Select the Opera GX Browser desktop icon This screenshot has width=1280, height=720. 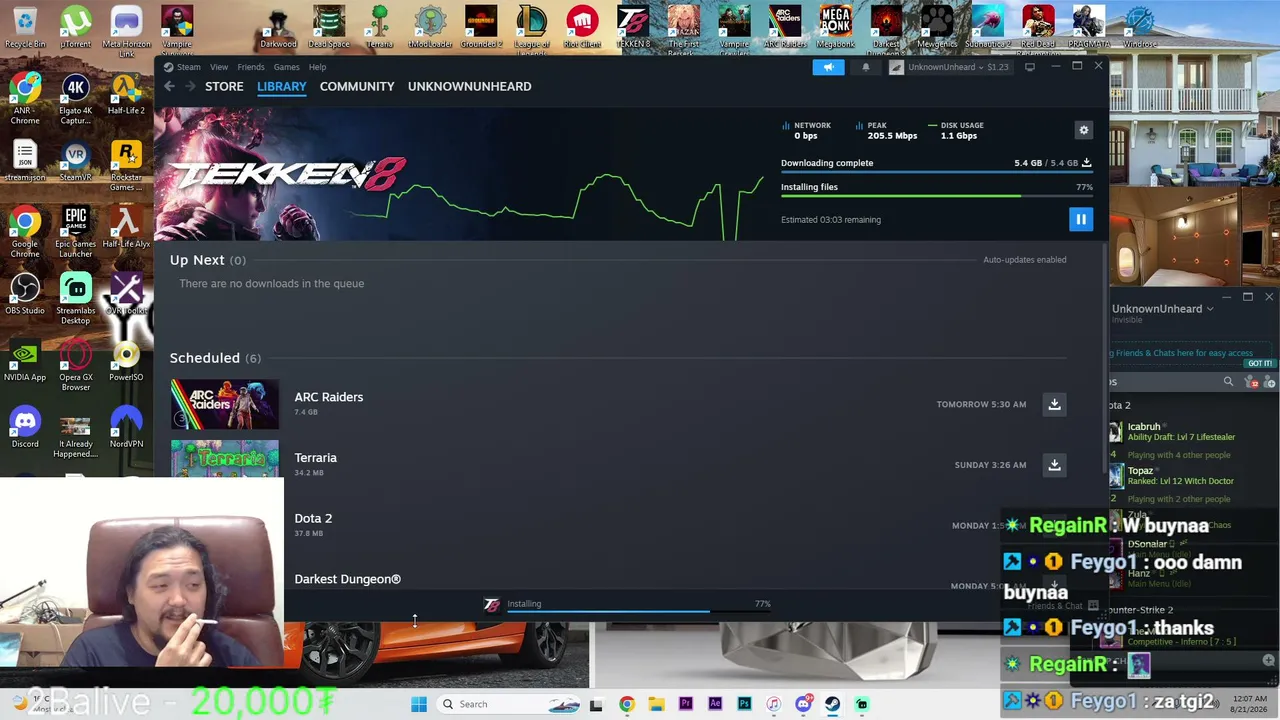pos(76,366)
